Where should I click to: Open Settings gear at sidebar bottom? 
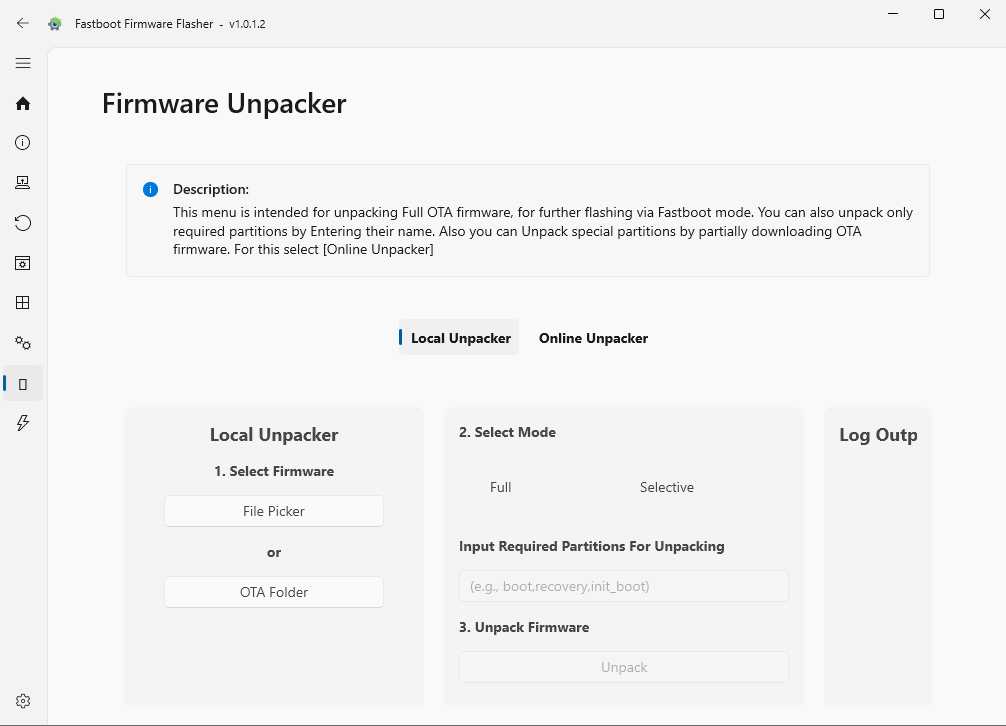23,701
